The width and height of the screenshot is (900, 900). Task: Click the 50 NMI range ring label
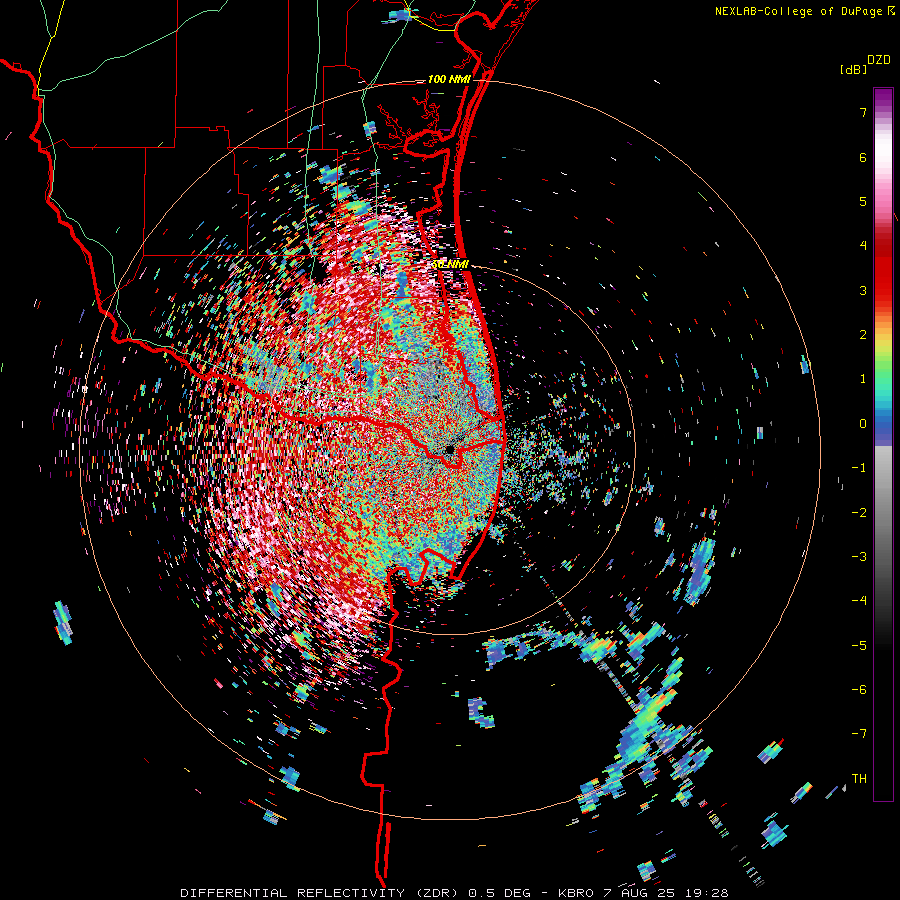click(451, 265)
